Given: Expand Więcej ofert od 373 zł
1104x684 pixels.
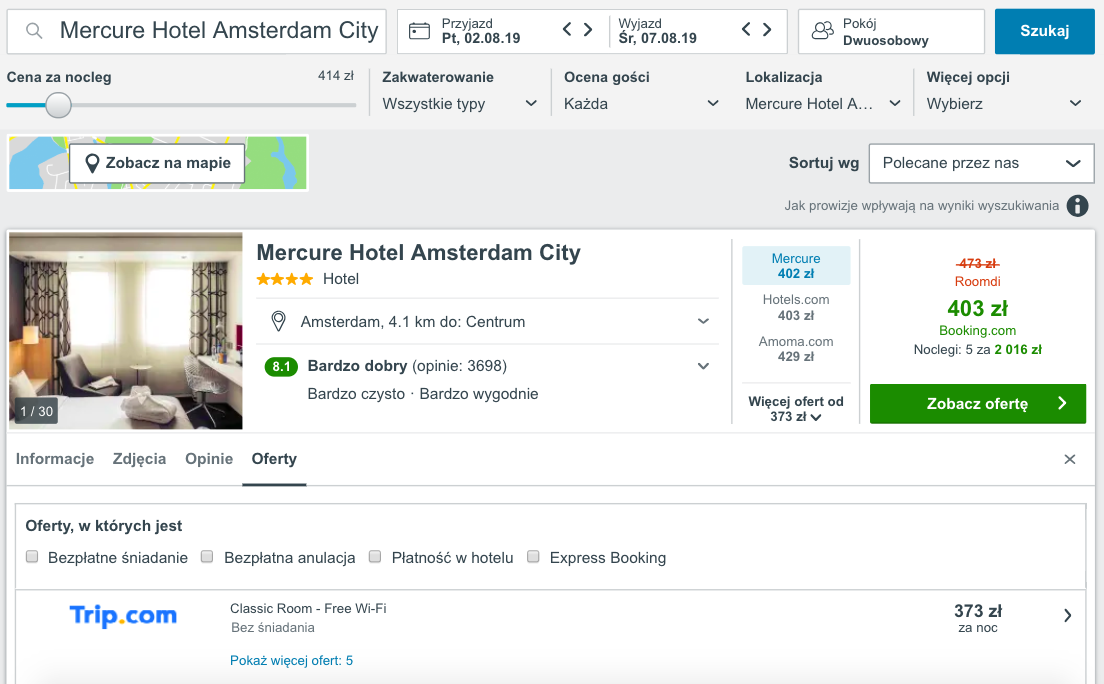Looking at the screenshot, I should tap(796, 409).
